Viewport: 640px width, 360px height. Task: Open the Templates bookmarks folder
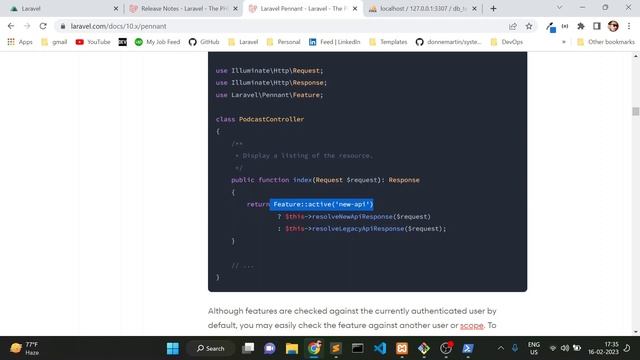coord(388,42)
